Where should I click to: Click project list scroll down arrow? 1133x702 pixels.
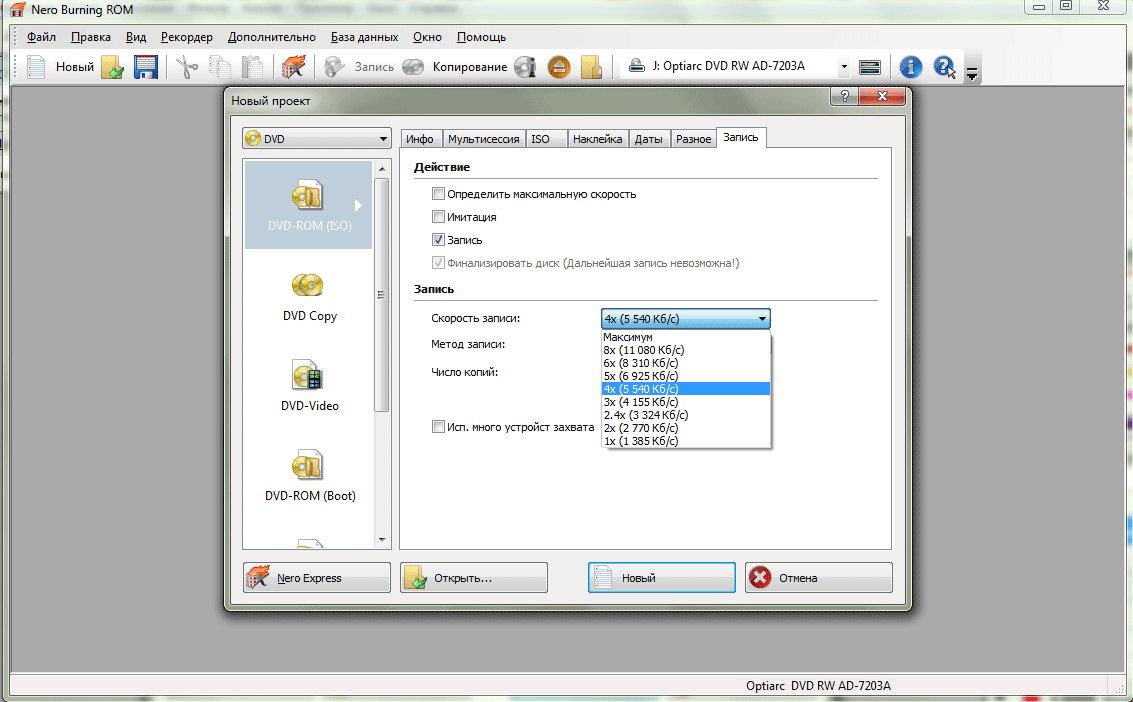[x=382, y=540]
